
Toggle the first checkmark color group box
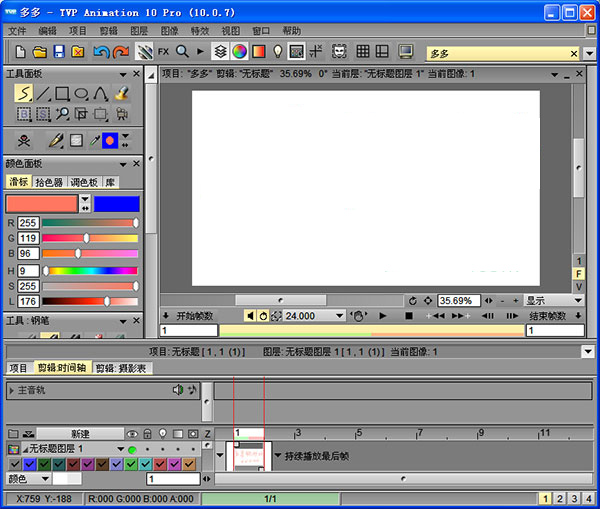click(14, 464)
